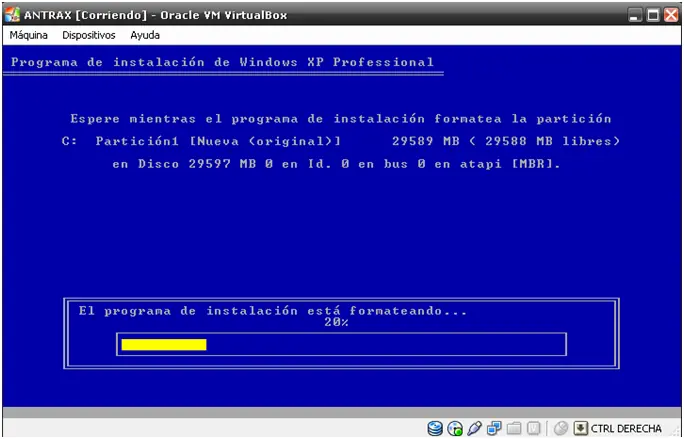Click the VirtualBox icon in the title bar
The image size is (684, 439).
[12, 15]
